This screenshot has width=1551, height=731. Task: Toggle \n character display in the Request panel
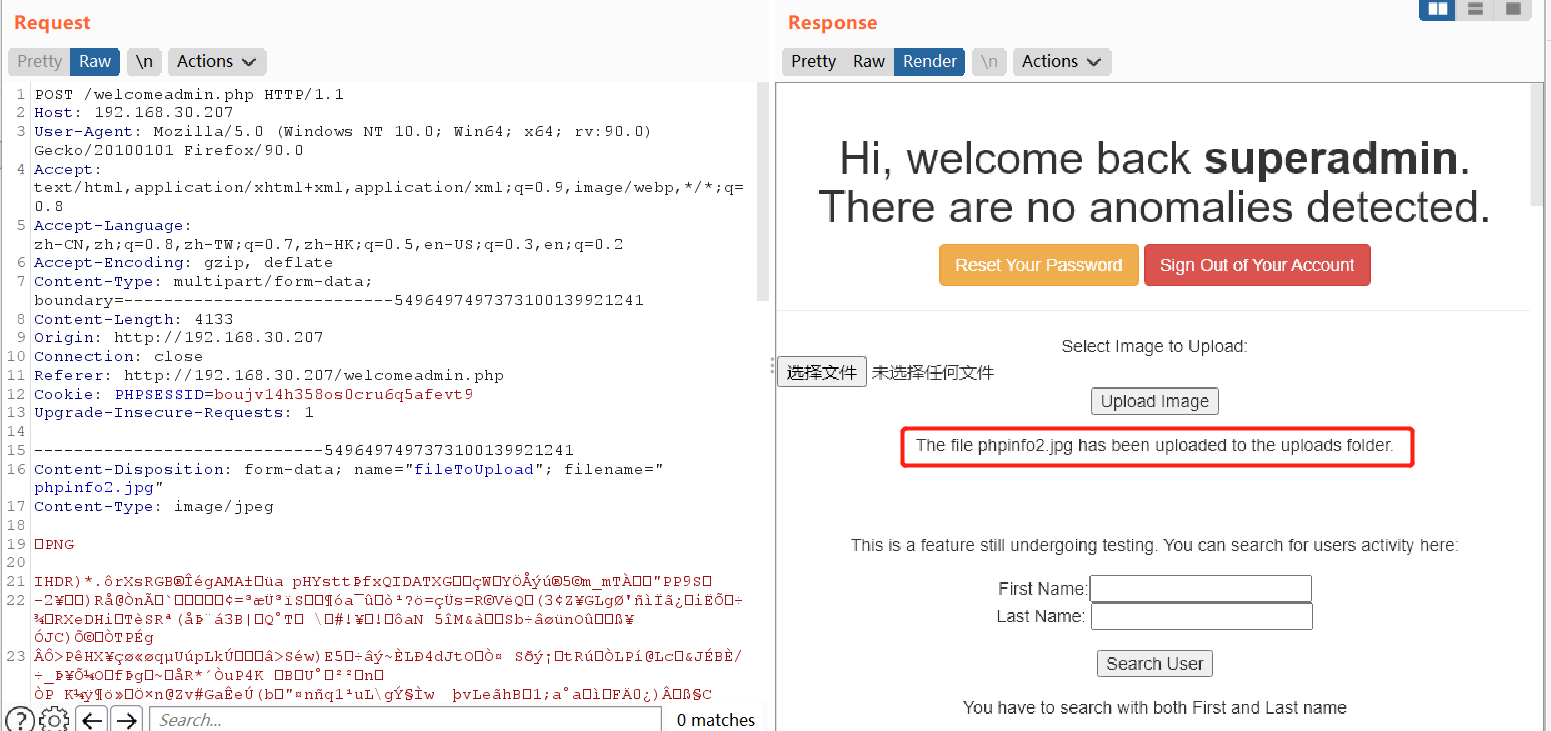click(x=143, y=61)
